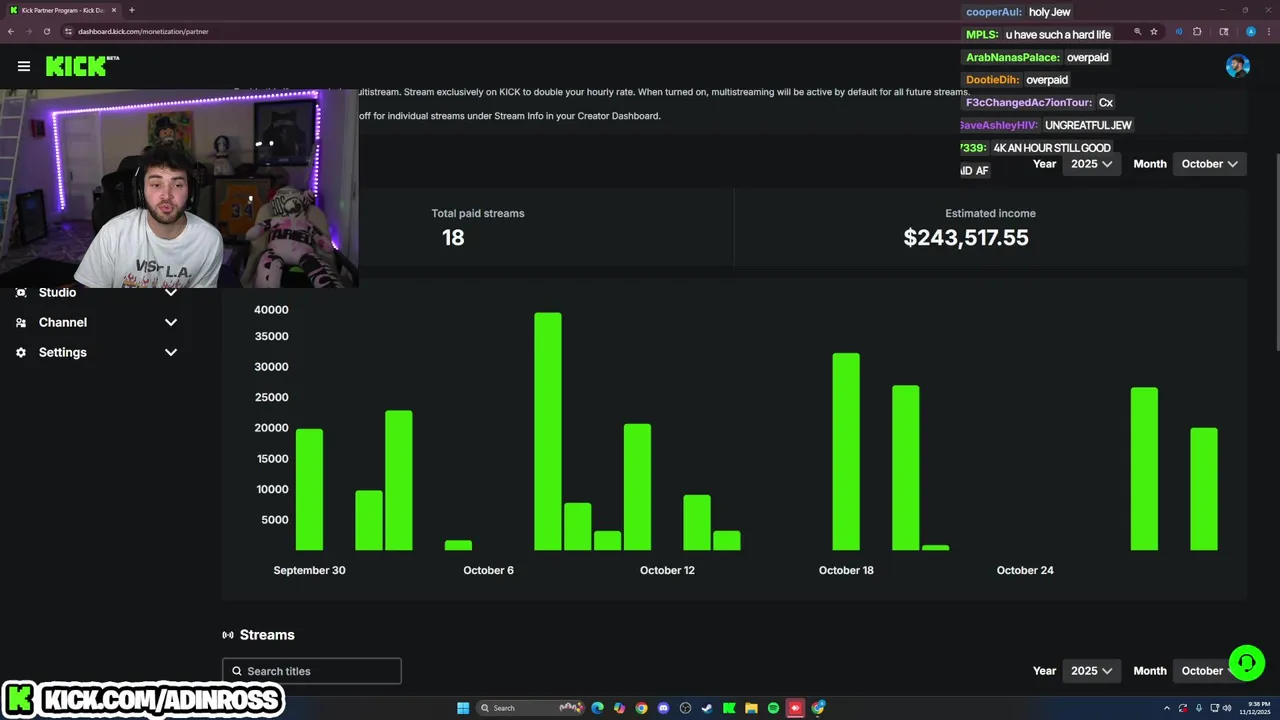
Task: Click the 'October 6' axis label
Action: click(x=488, y=570)
